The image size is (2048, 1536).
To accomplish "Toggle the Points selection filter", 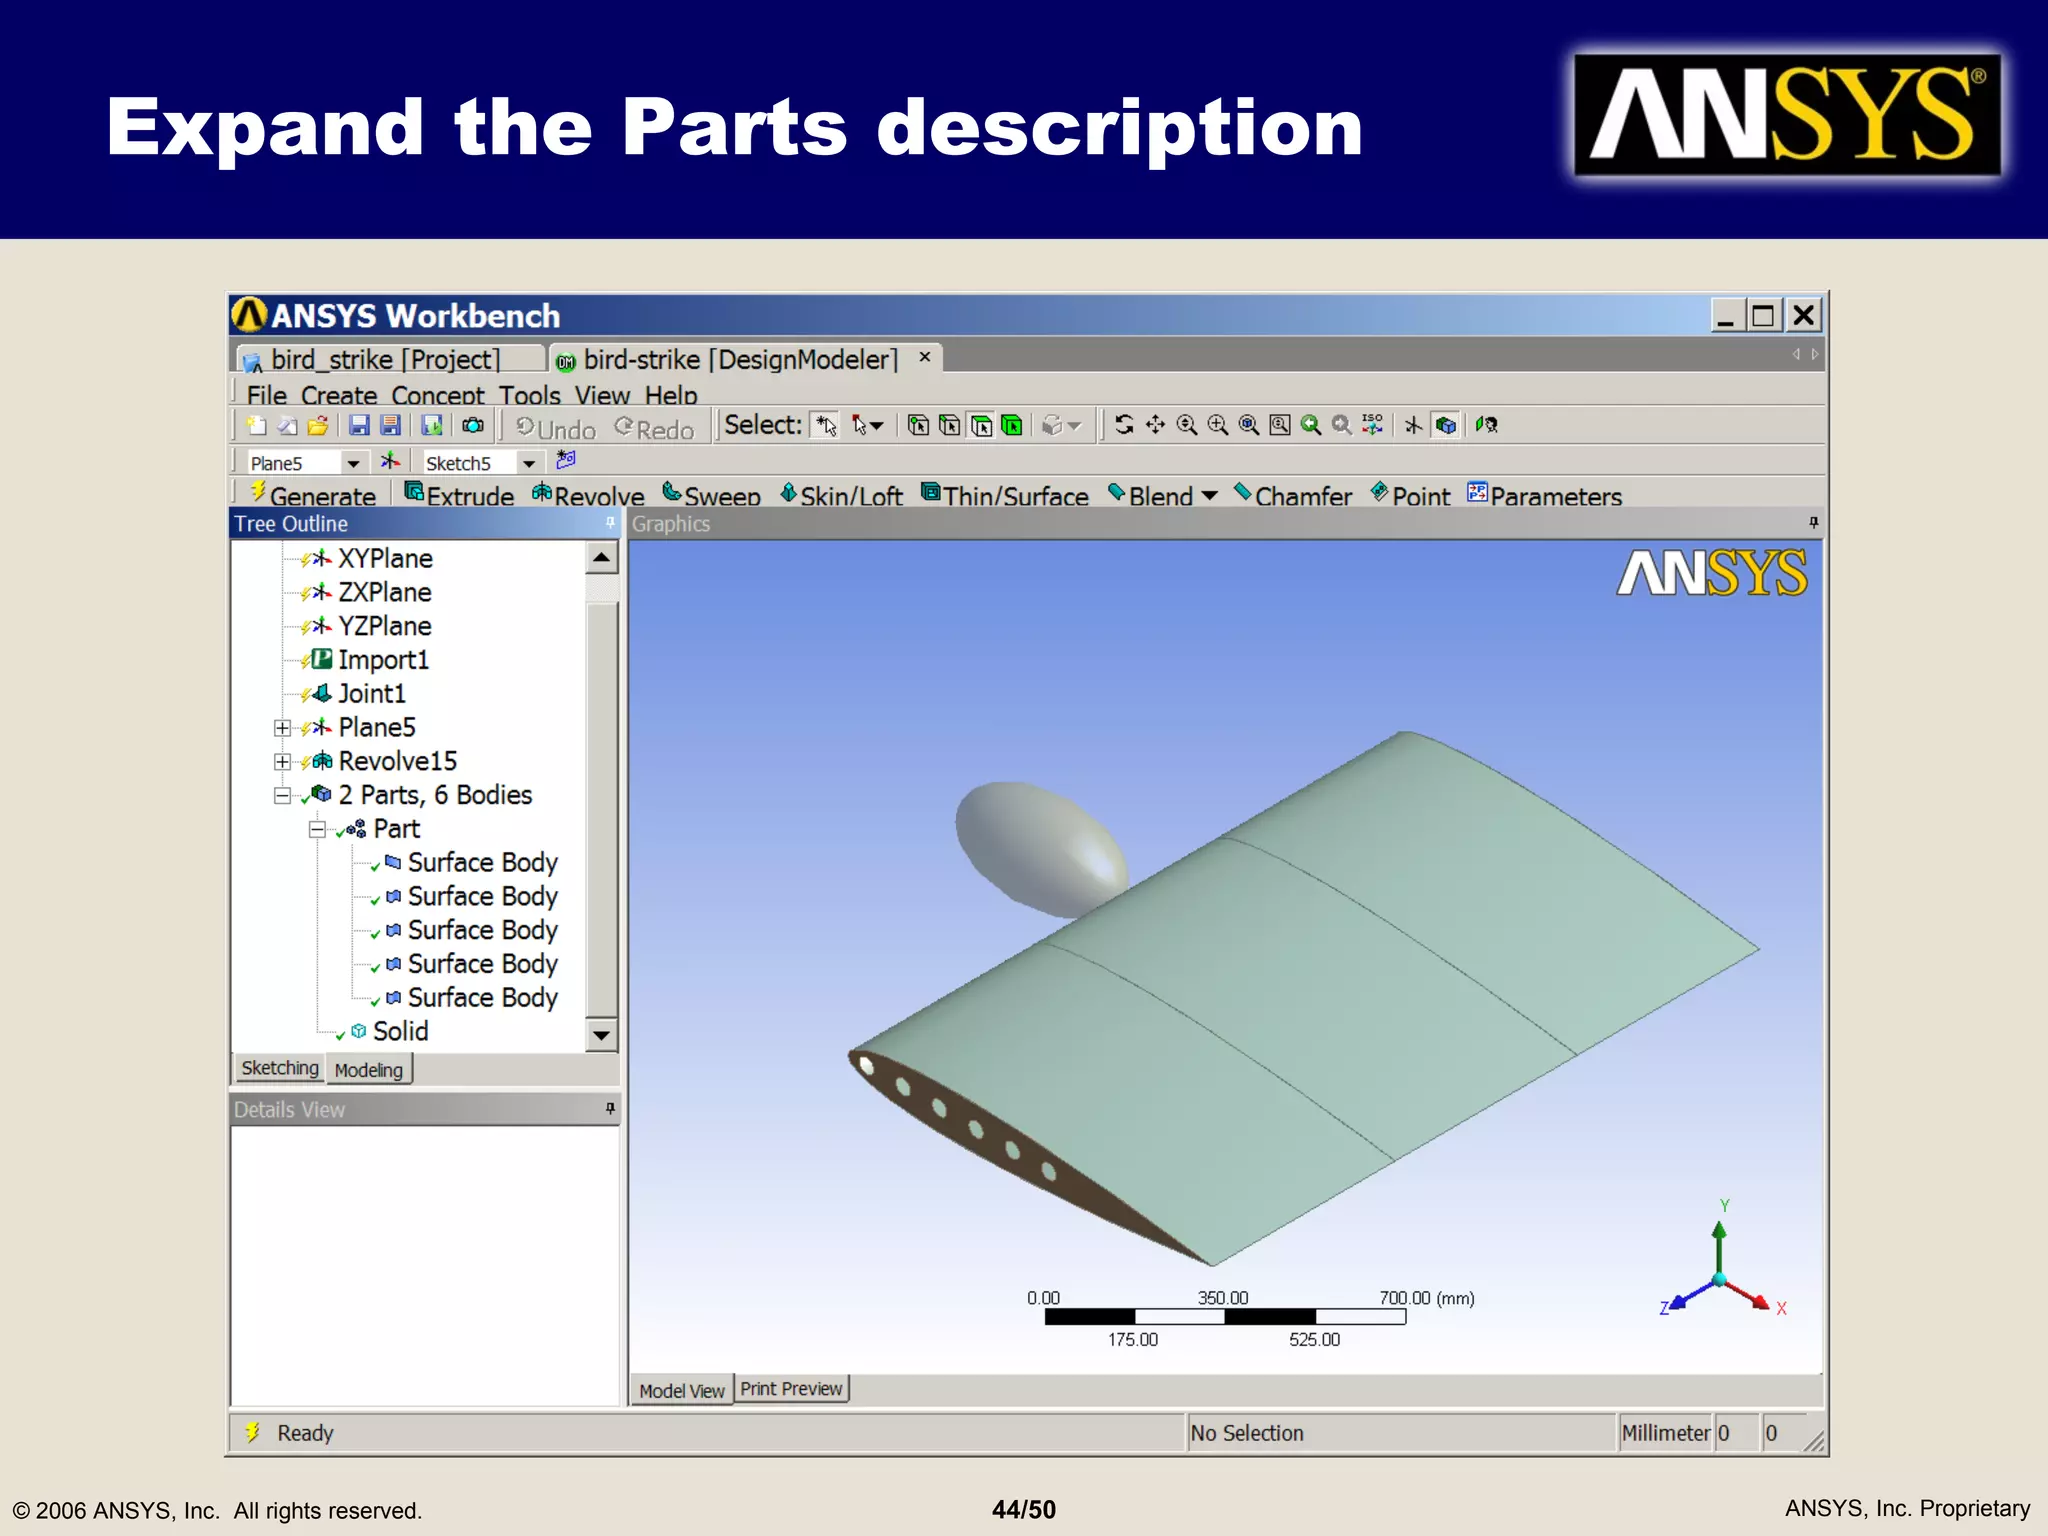I will (917, 426).
